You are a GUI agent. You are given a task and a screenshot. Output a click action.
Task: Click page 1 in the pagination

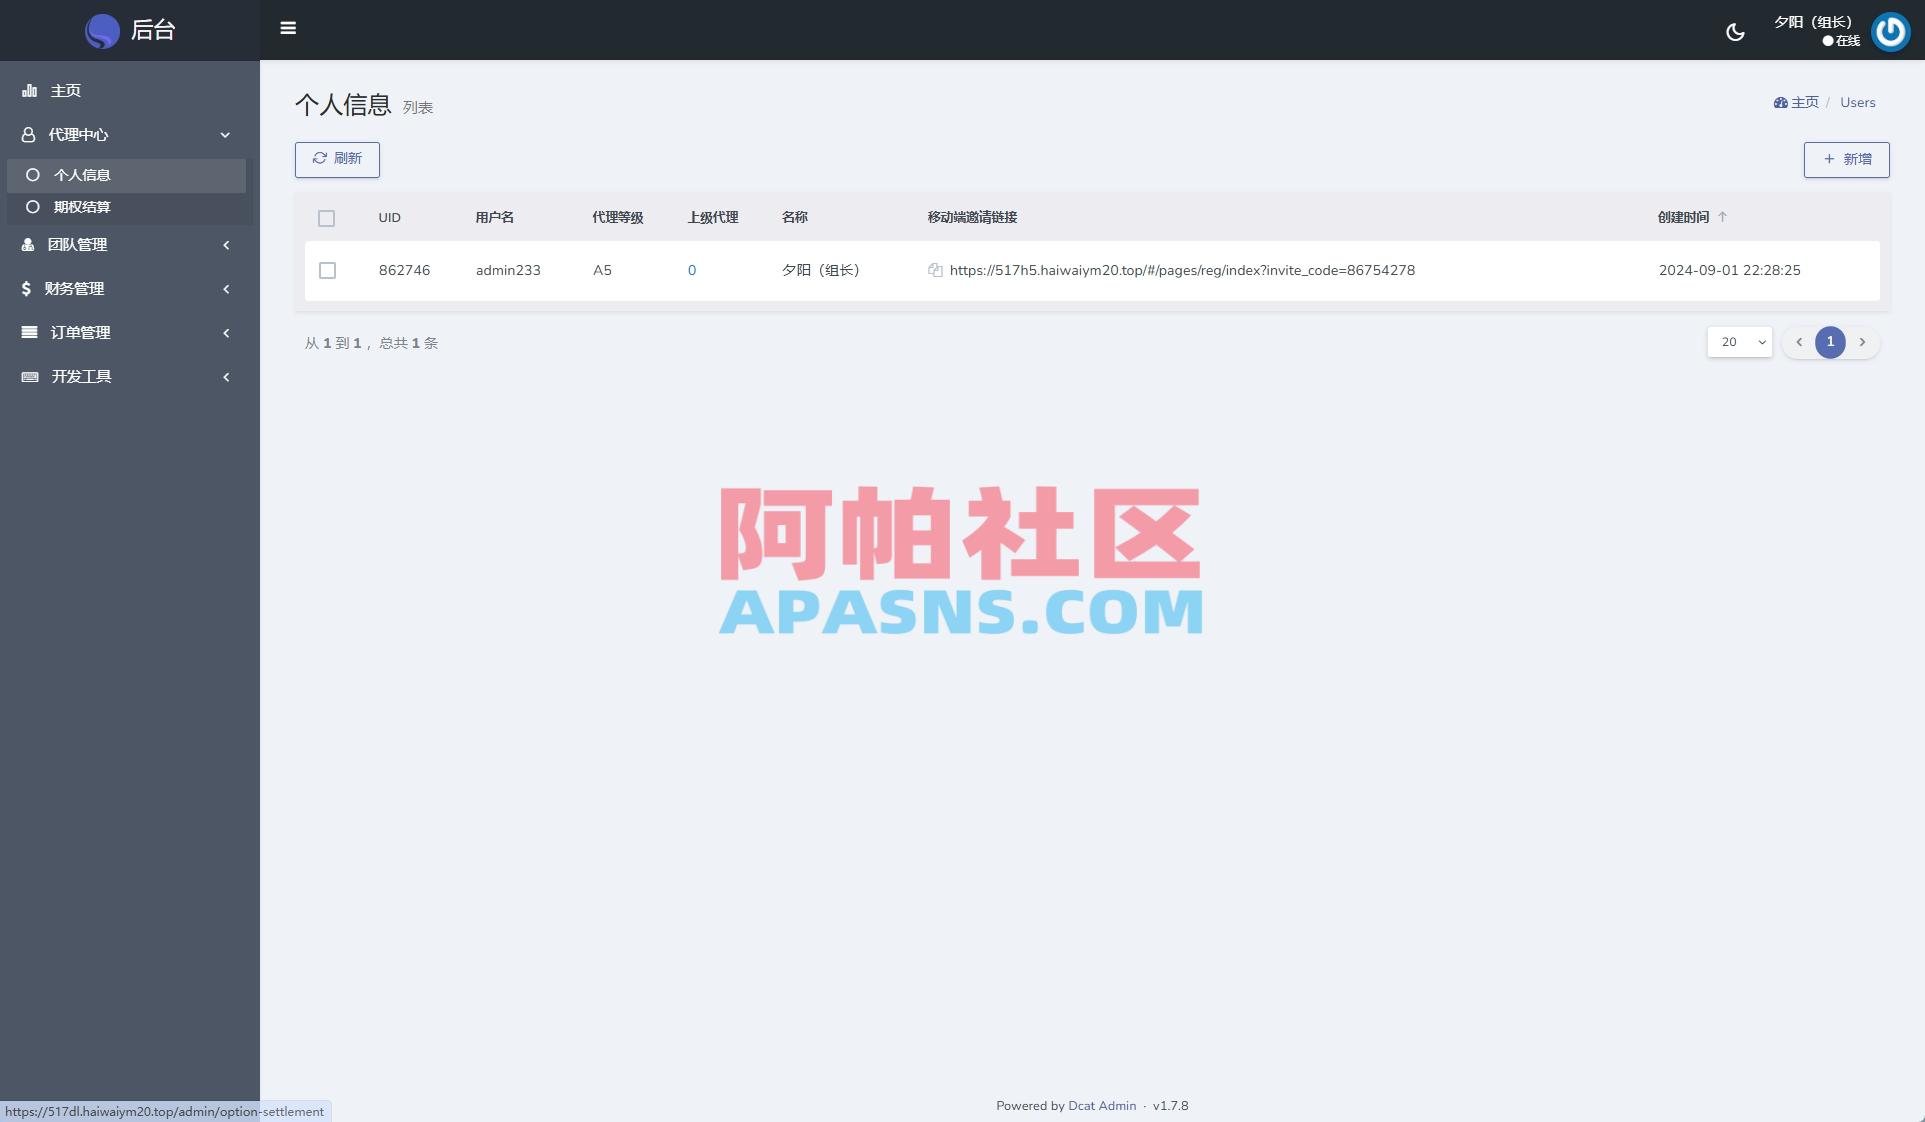(x=1830, y=341)
